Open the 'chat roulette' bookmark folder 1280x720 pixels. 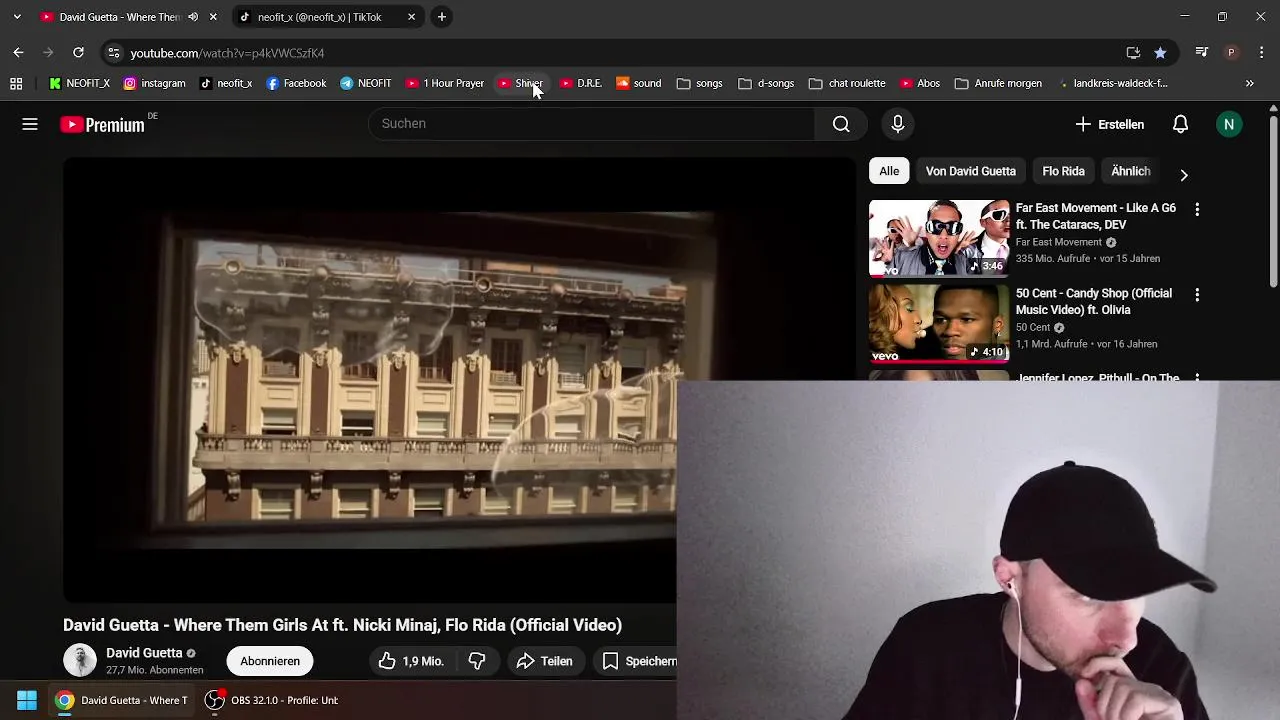coord(848,84)
